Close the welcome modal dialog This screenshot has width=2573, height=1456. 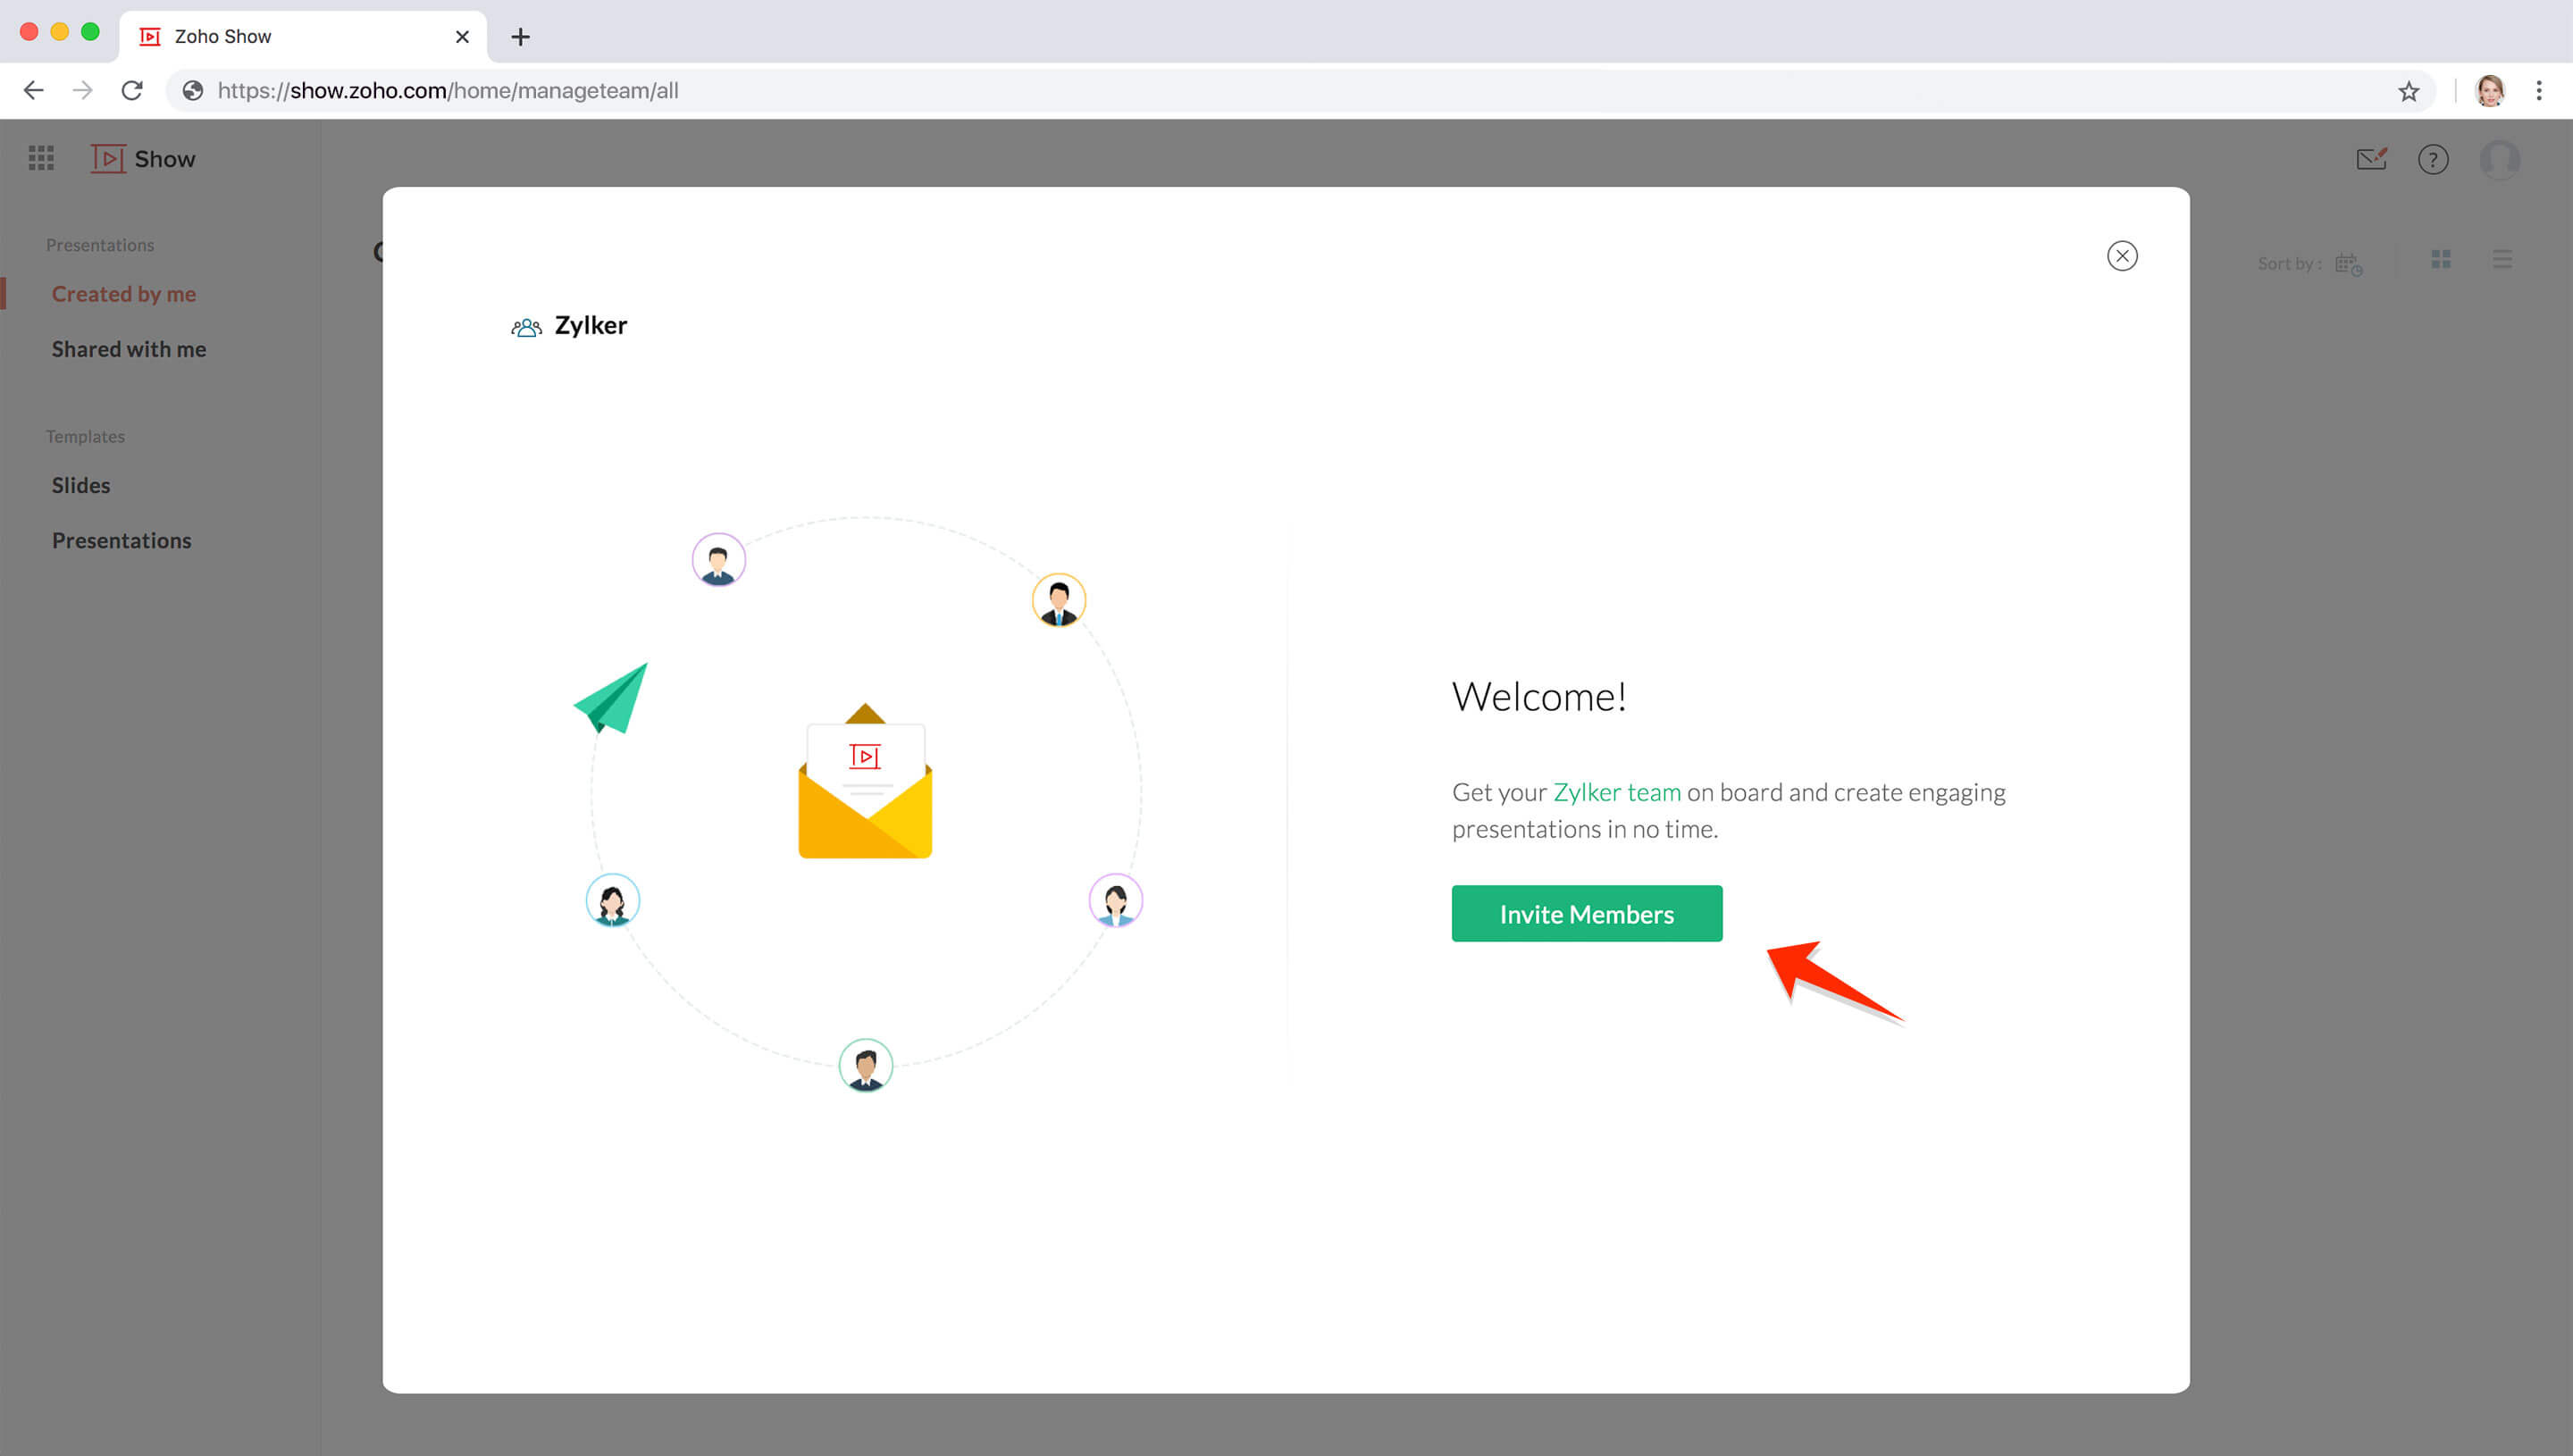(2123, 255)
